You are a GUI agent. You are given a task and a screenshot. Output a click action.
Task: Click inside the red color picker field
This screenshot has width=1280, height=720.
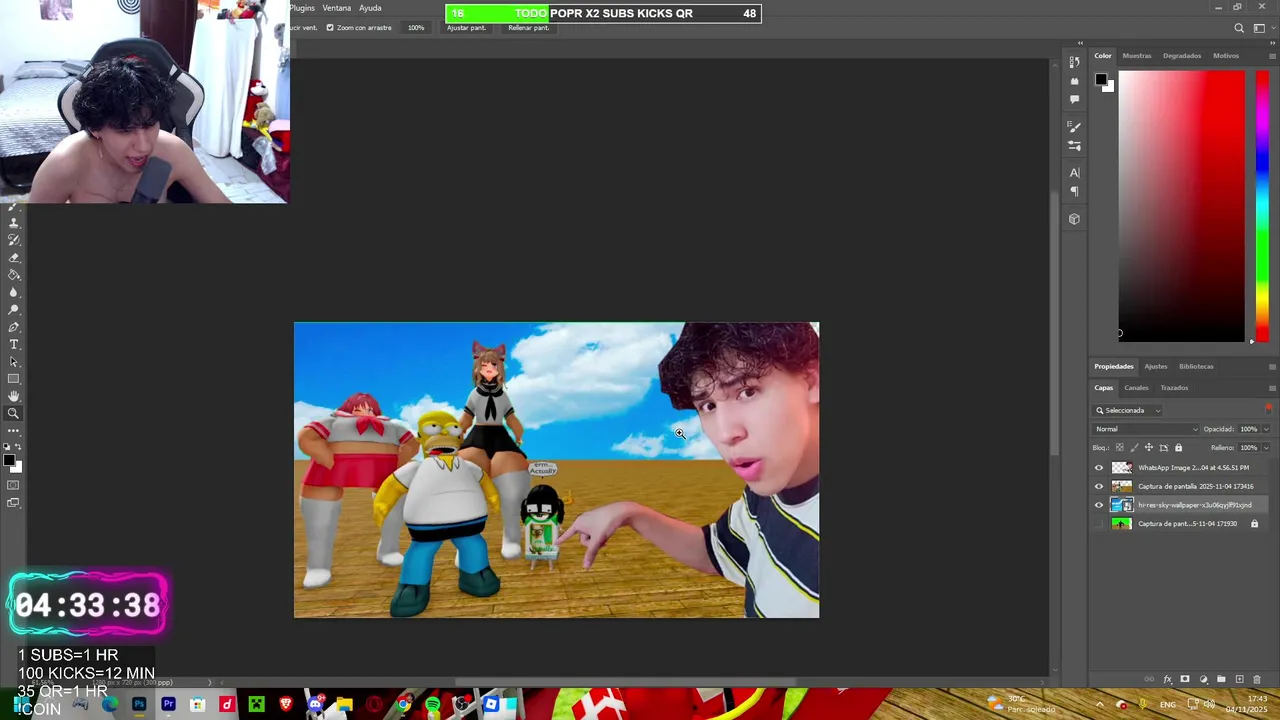tap(1181, 205)
